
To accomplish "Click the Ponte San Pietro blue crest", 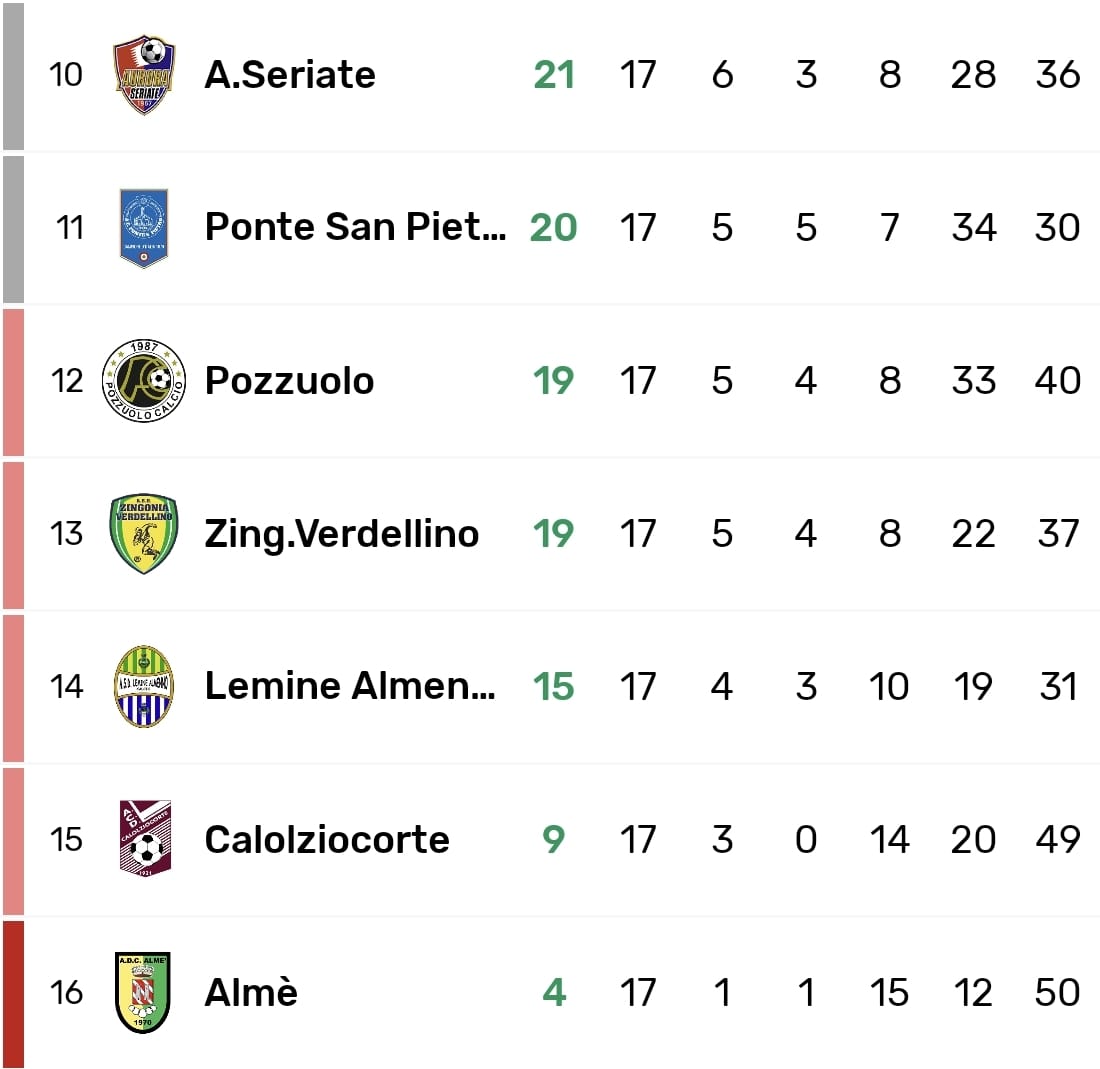I will 144,228.
